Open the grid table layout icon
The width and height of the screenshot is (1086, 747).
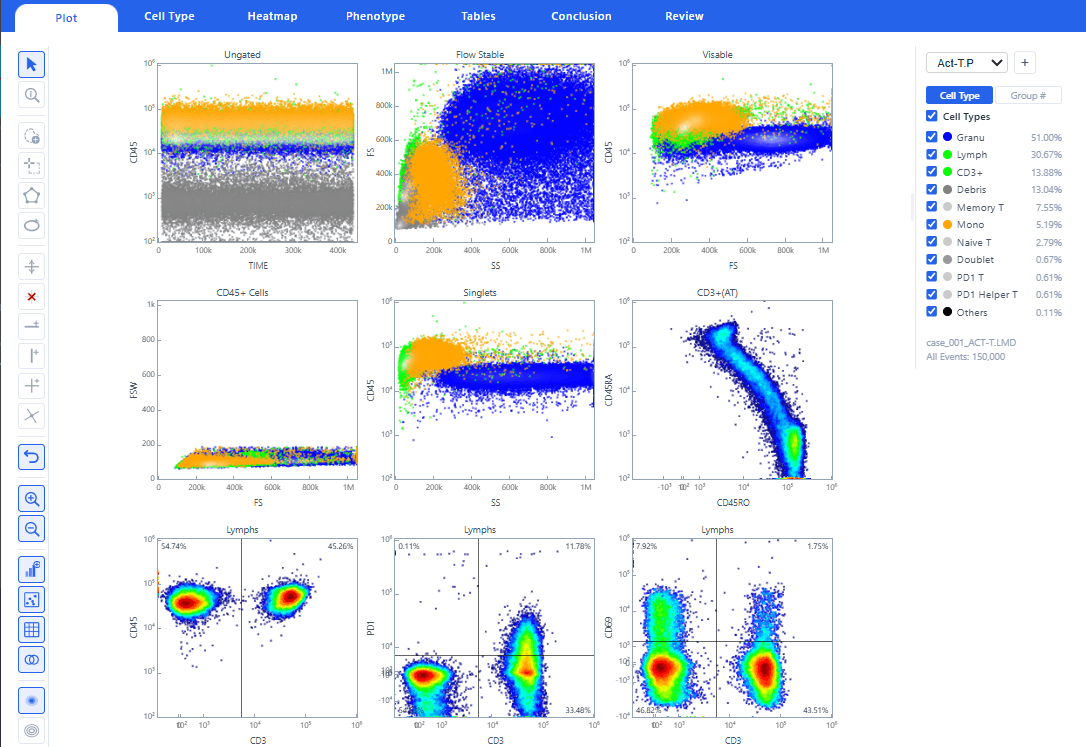31,630
